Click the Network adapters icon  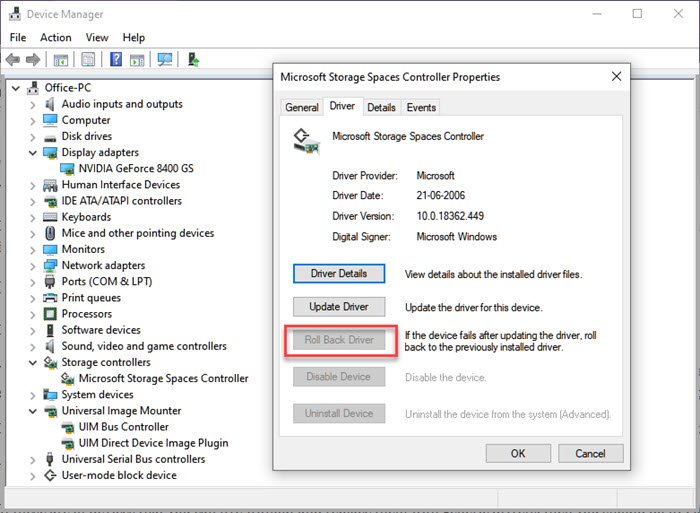coord(50,266)
